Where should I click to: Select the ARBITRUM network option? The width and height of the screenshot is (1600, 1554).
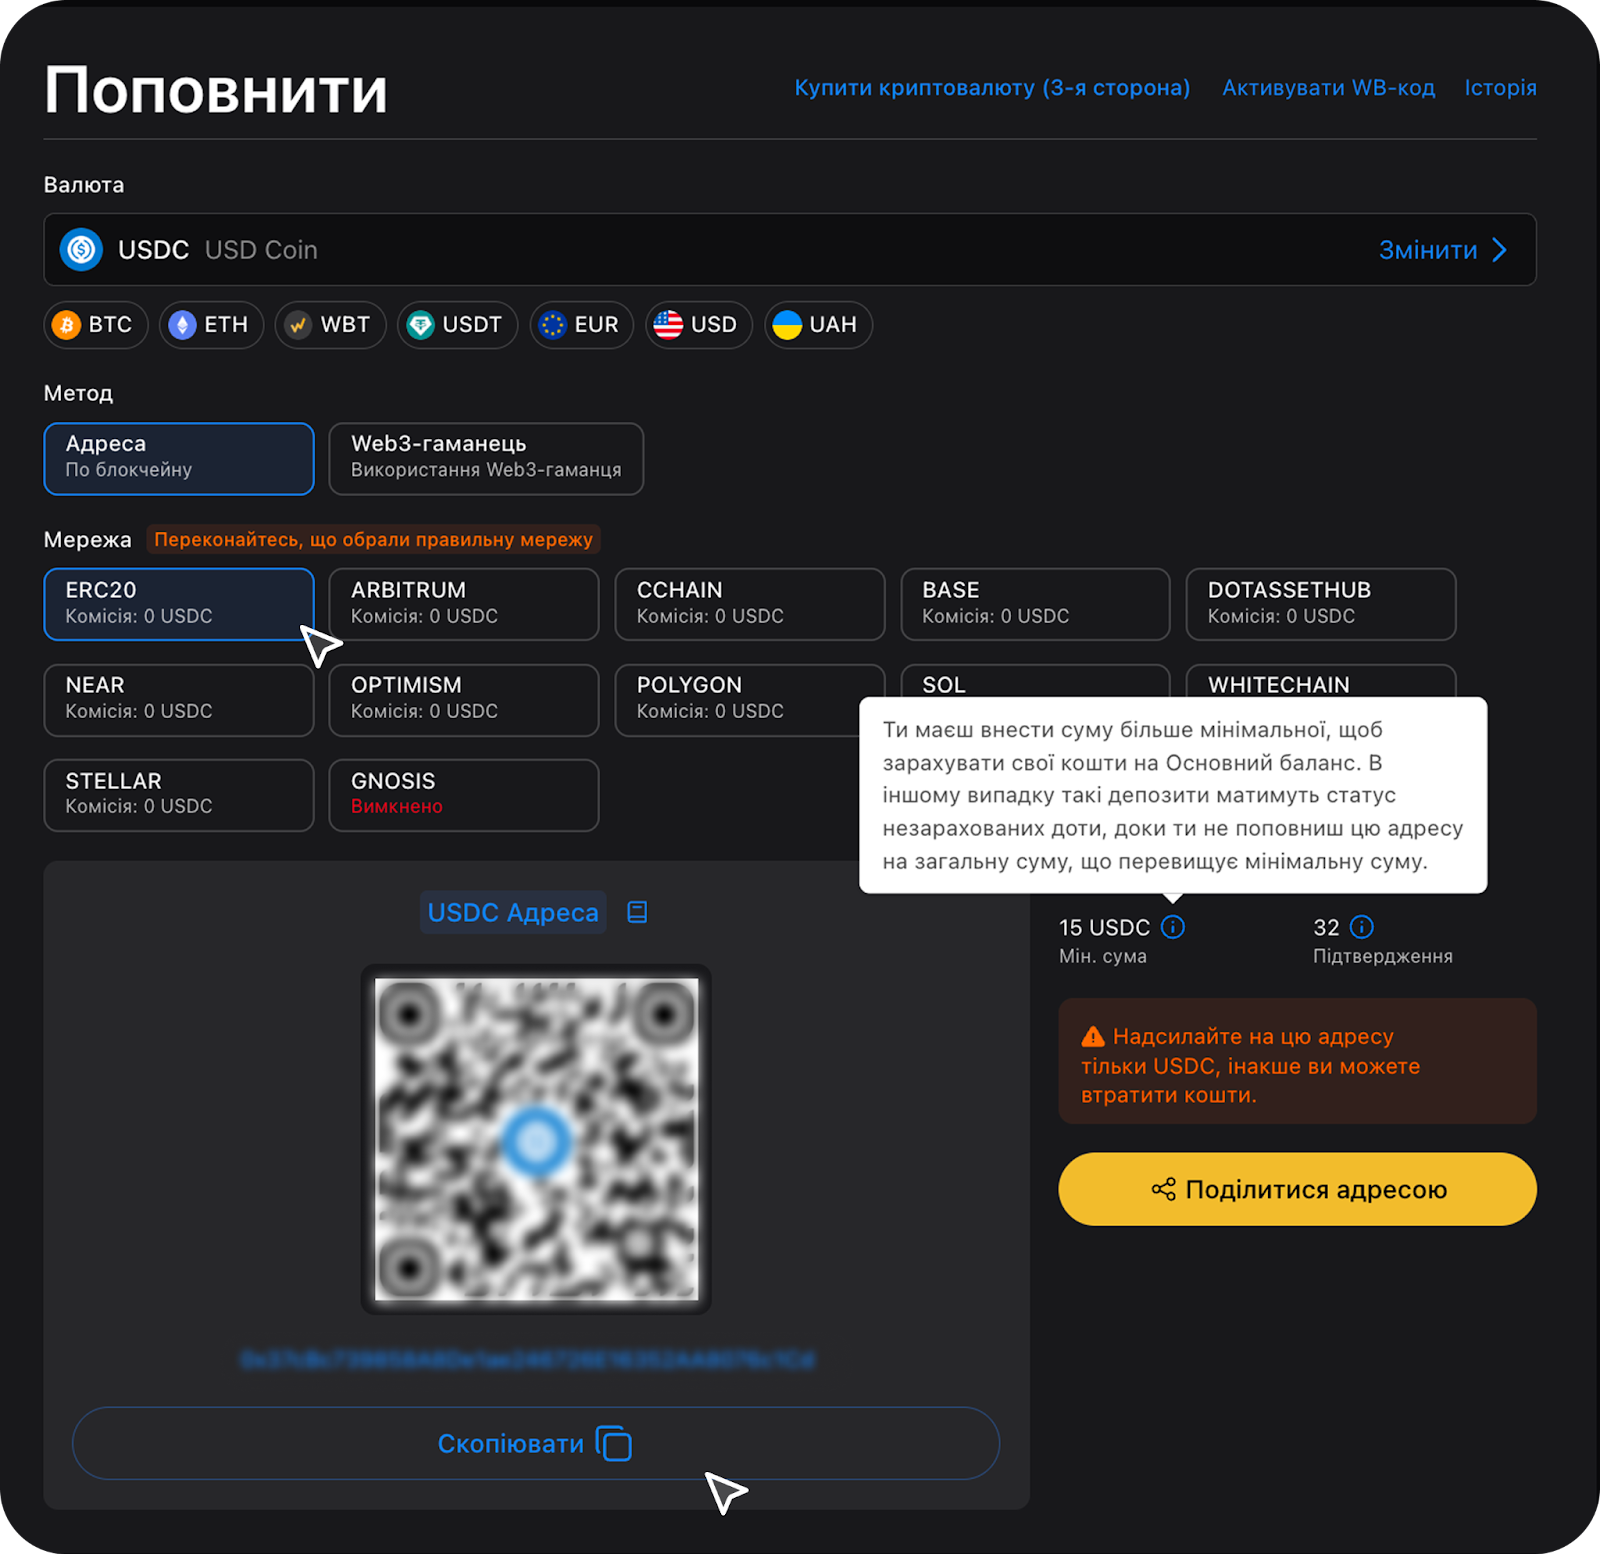click(463, 604)
